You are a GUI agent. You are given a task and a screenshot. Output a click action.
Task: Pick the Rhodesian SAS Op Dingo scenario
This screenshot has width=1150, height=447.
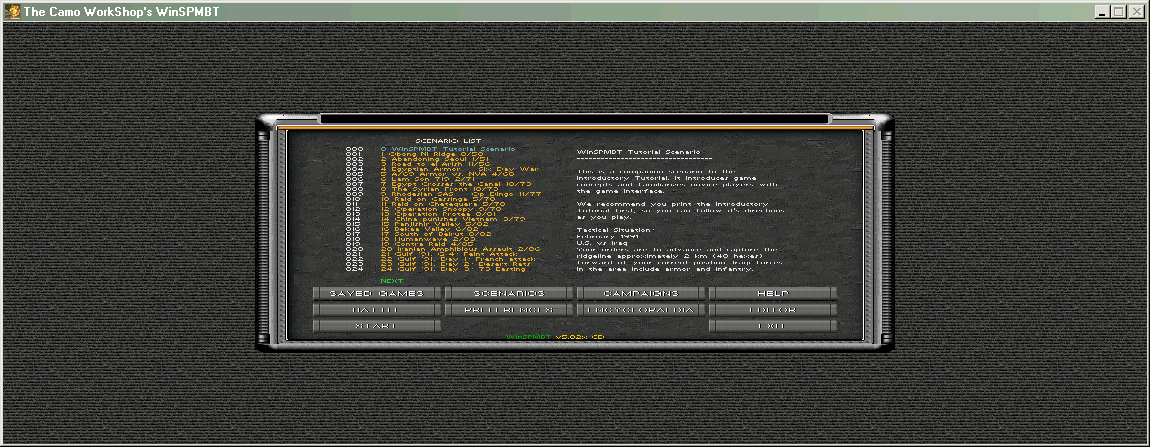450,192
